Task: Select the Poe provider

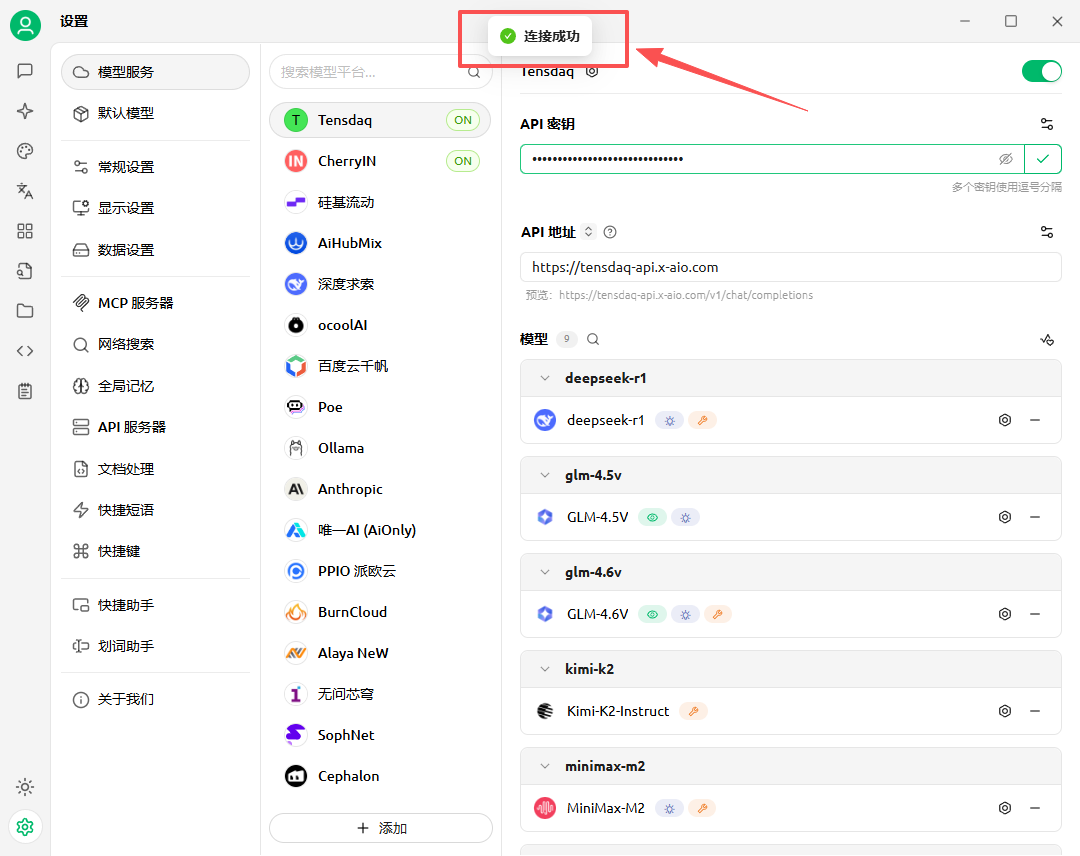Action: point(380,407)
